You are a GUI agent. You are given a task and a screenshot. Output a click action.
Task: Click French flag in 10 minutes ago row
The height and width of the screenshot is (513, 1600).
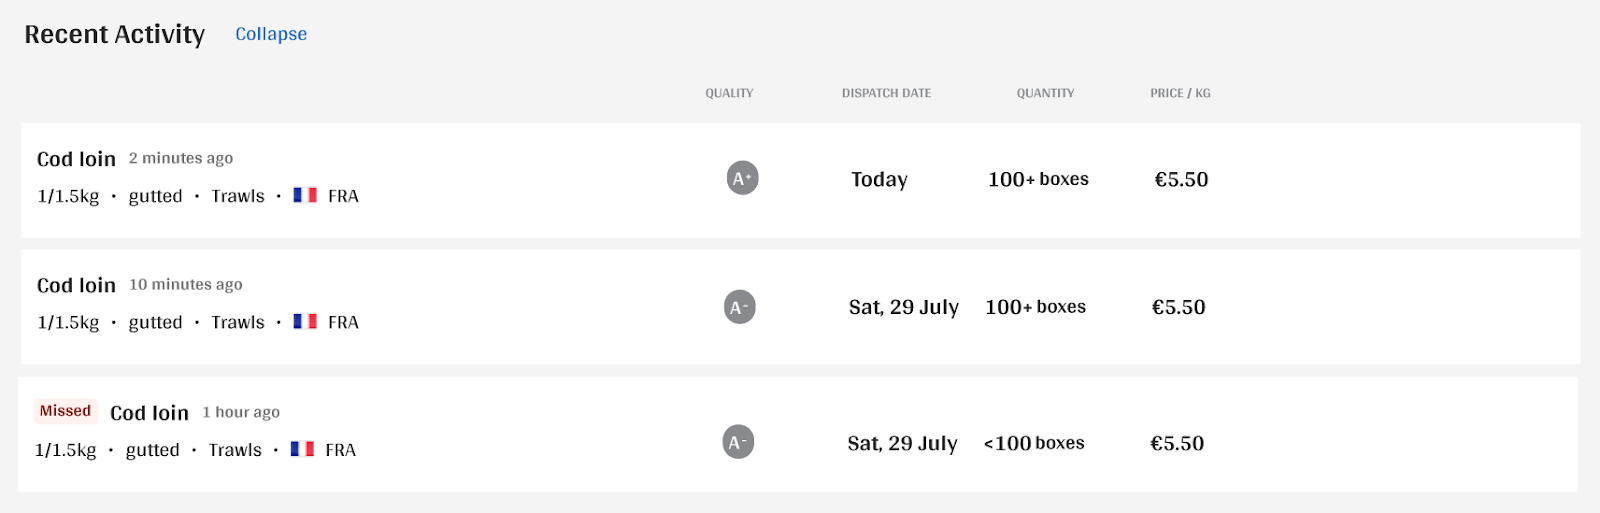pyautogui.click(x=305, y=321)
